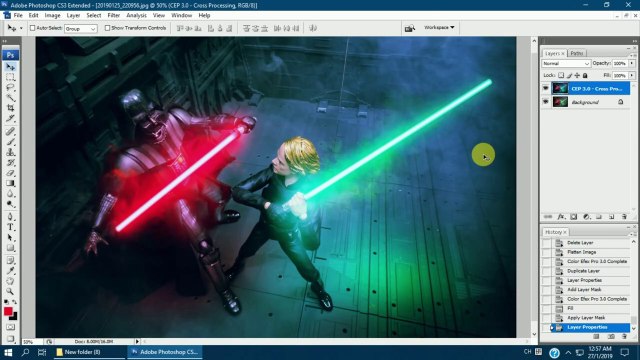Viewport: 640px width, 360px height.
Task: Select the Hand tool
Action: coord(10,281)
